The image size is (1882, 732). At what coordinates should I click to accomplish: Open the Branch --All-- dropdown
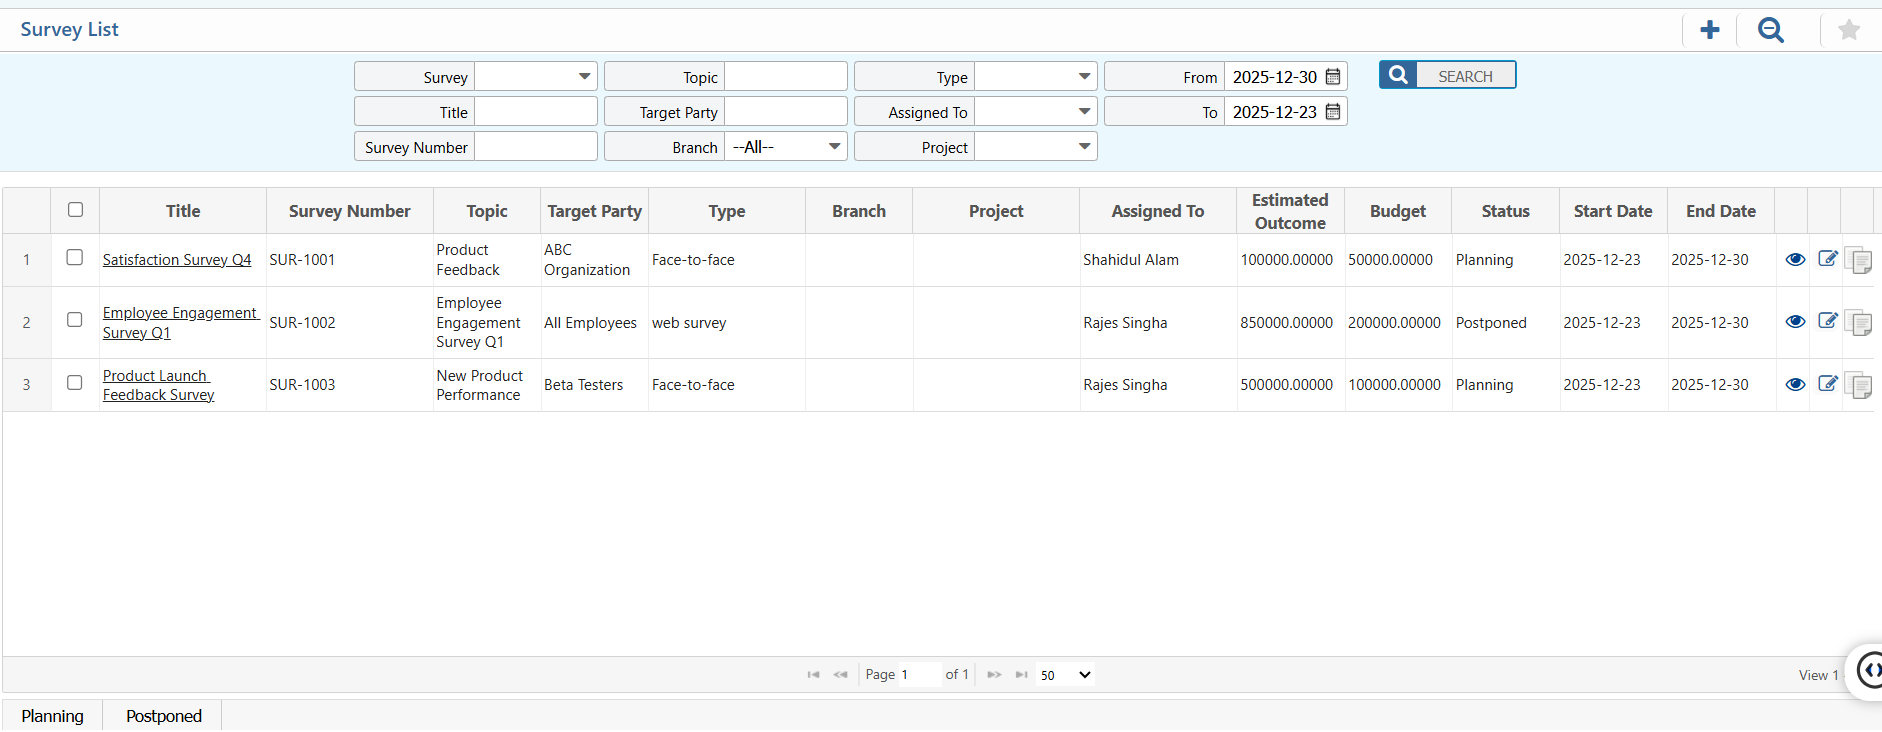(834, 147)
